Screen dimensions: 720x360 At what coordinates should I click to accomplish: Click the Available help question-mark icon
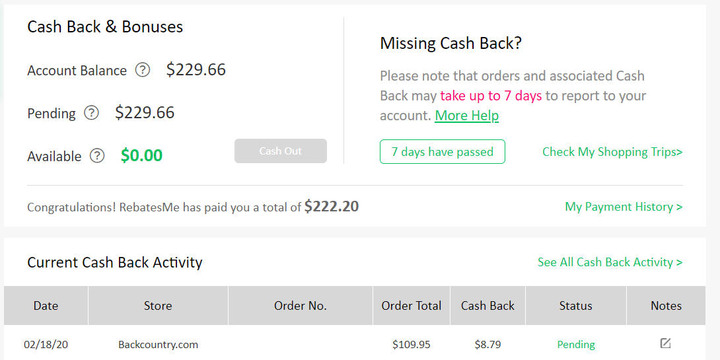tap(97, 156)
